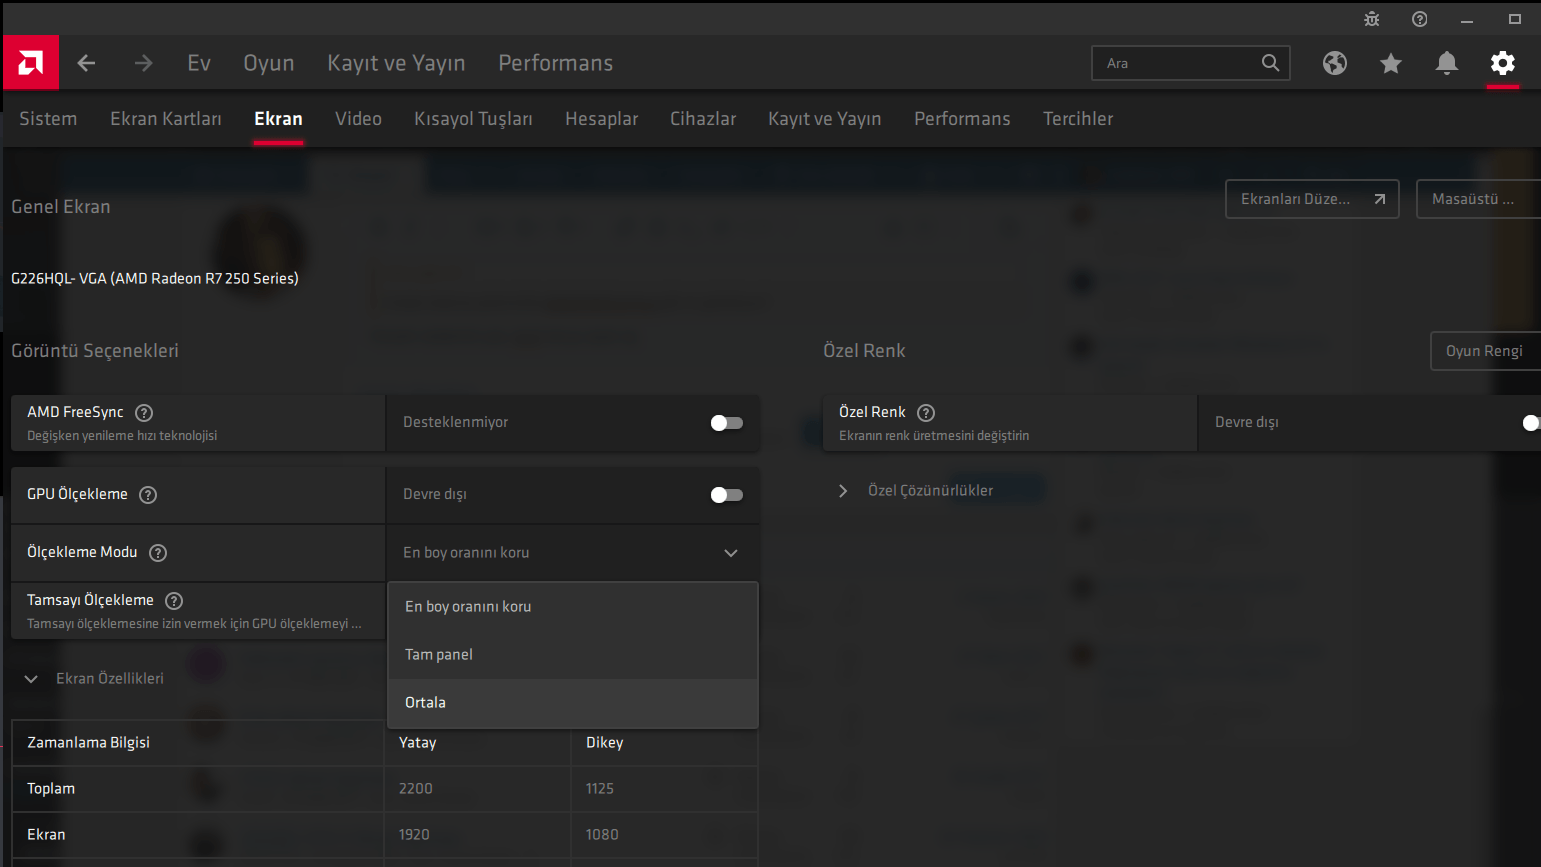
Task: Open the Ev top menu
Action: click(x=199, y=63)
